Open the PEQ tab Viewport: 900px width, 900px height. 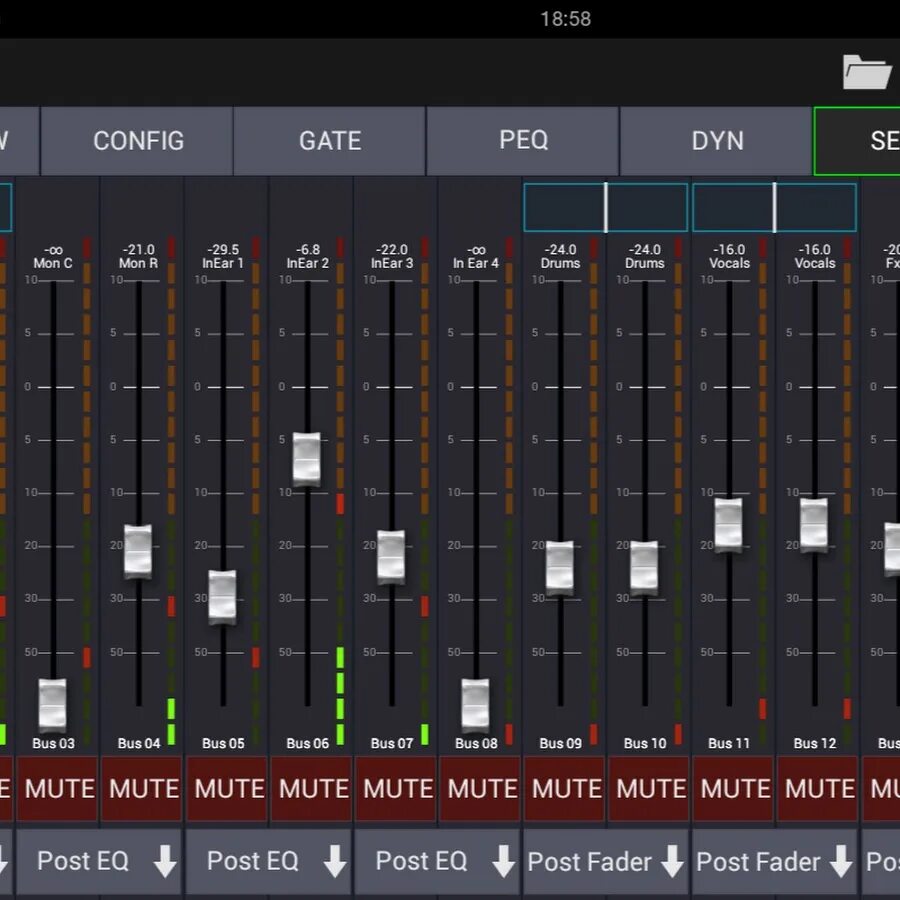(523, 141)
